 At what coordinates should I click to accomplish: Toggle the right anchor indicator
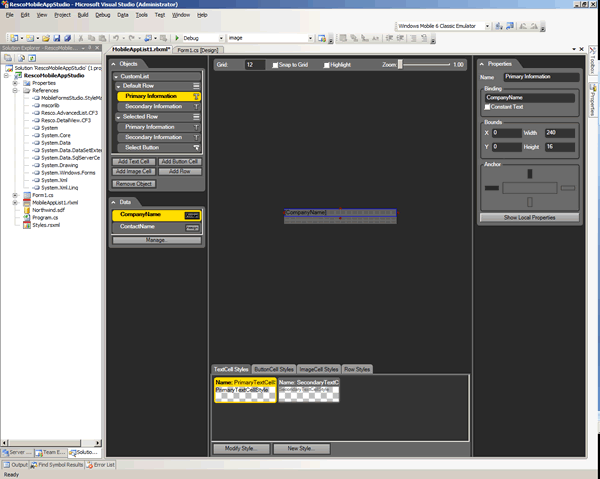568,188
